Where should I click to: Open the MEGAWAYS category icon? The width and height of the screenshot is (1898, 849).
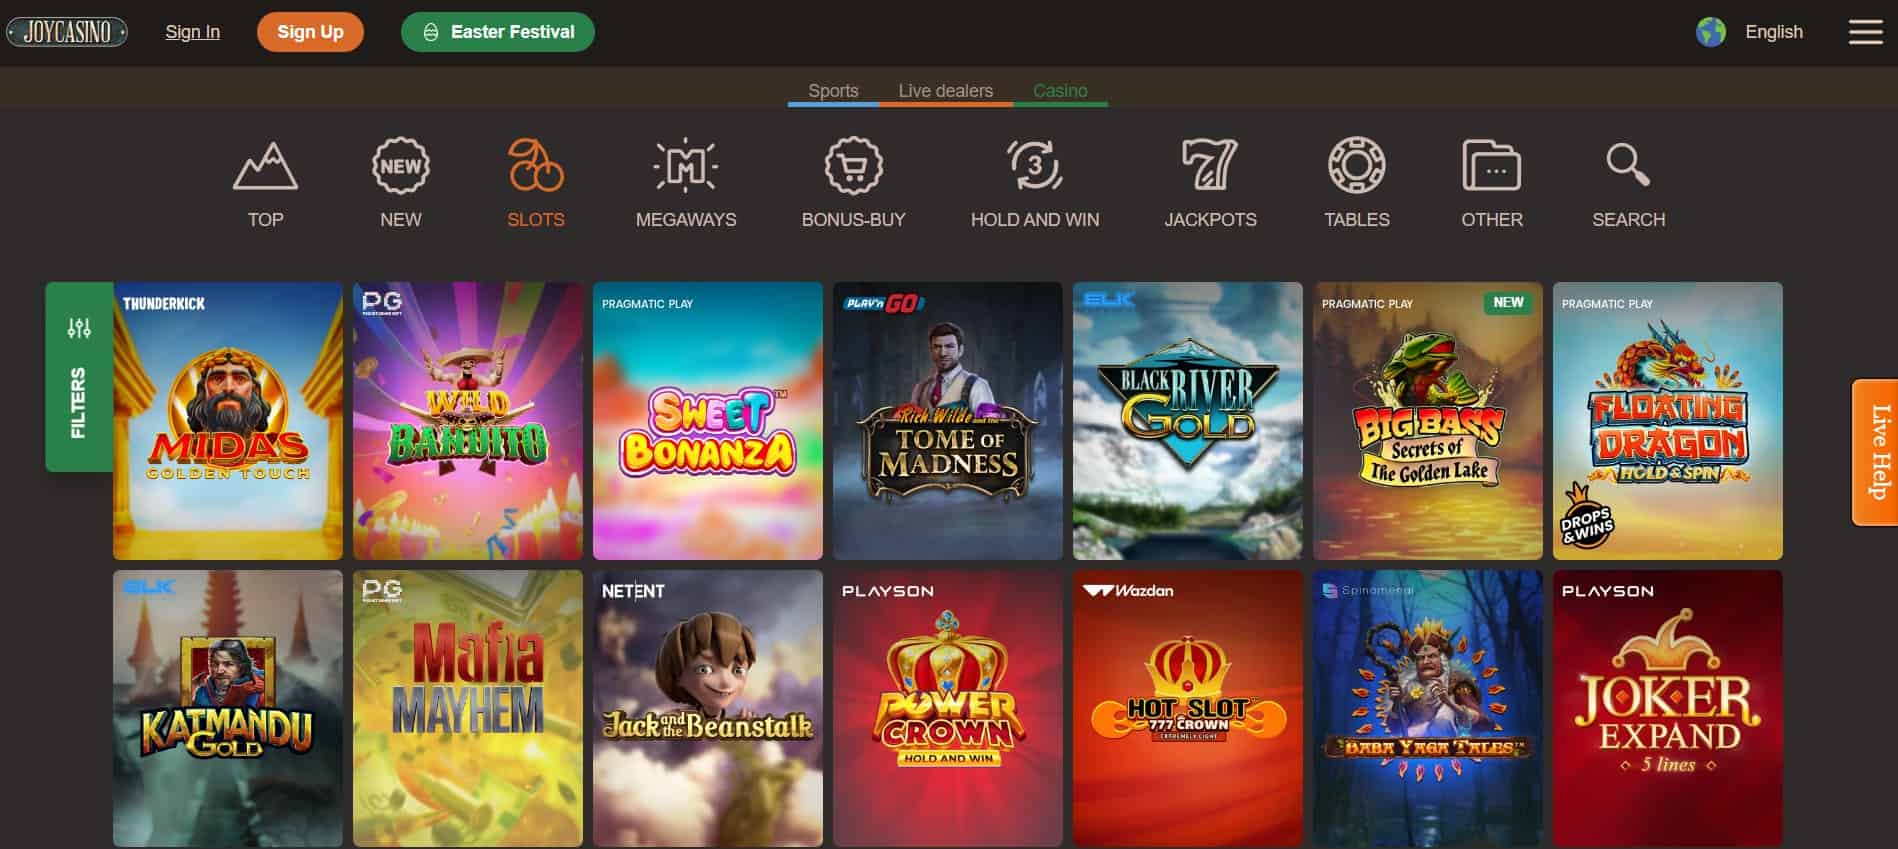685,166
